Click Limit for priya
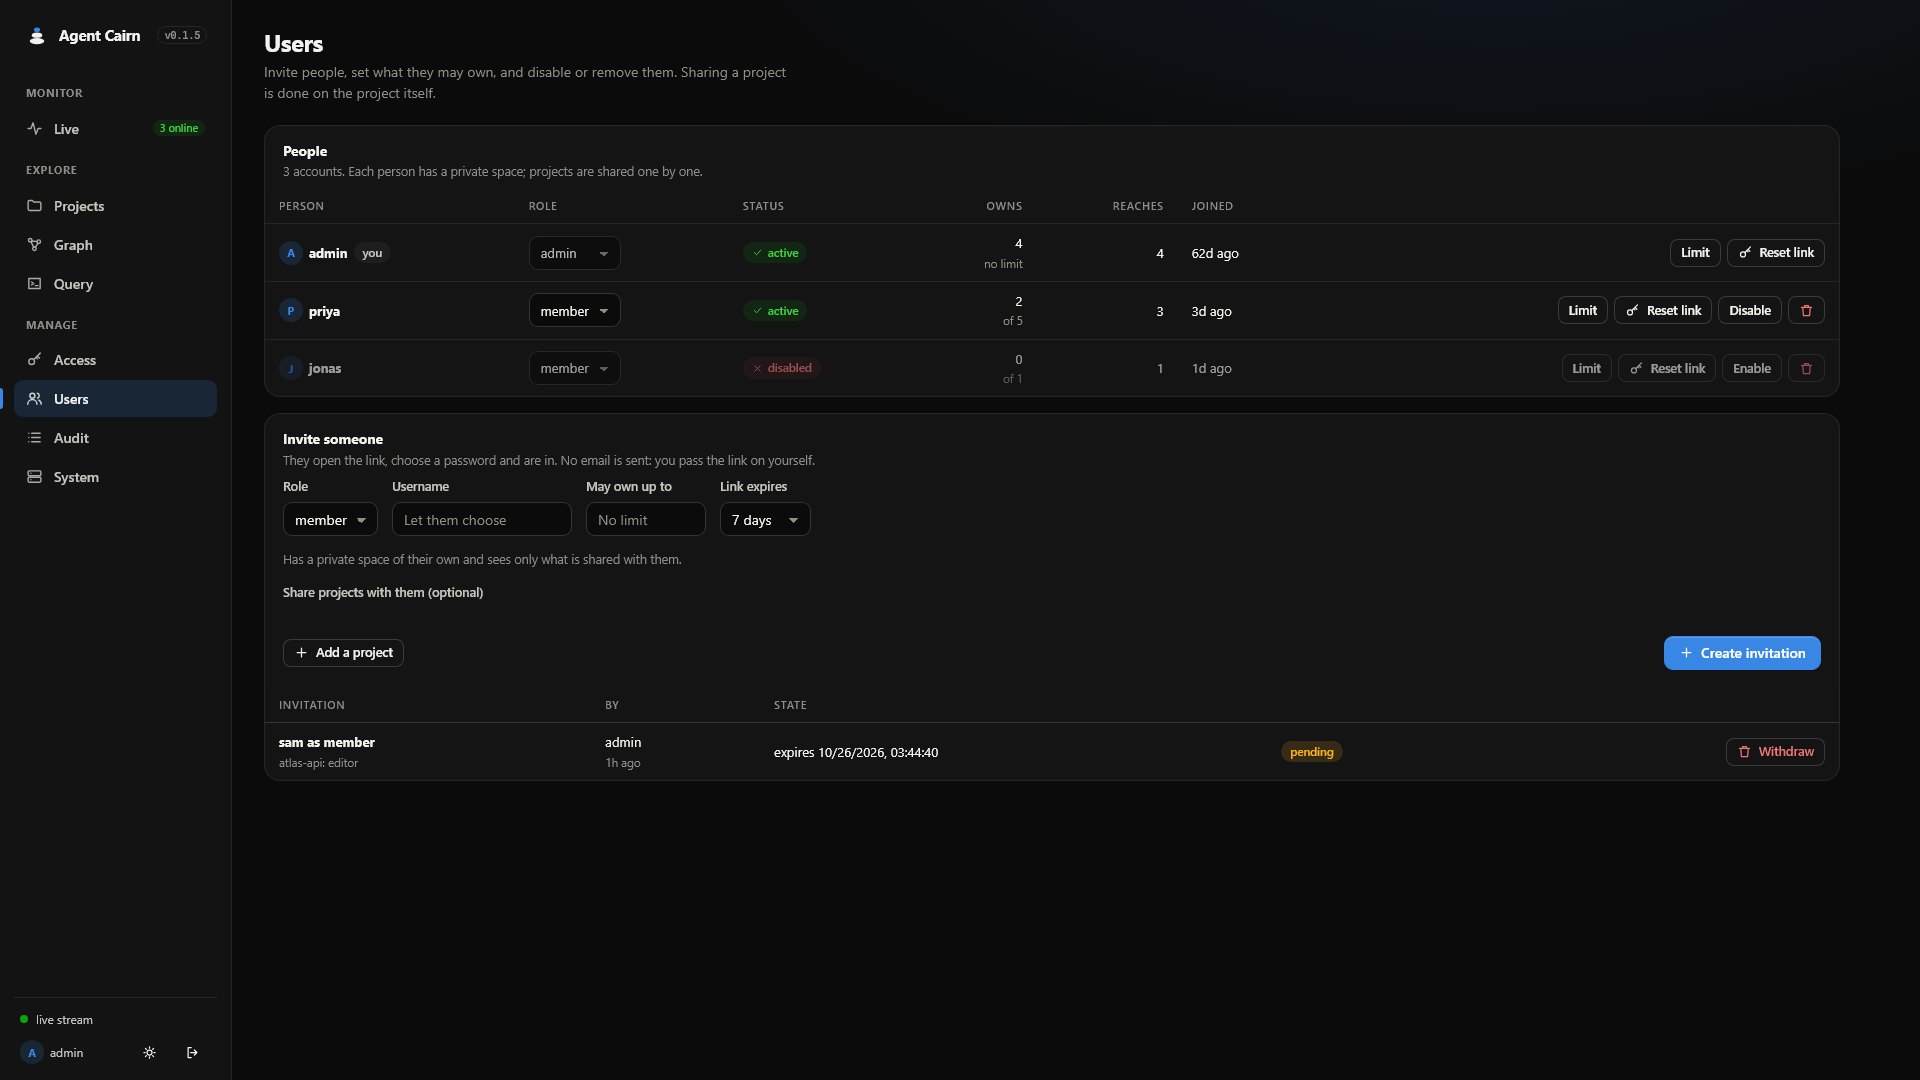The image size is (1920, 1080). click(1582, 311)
